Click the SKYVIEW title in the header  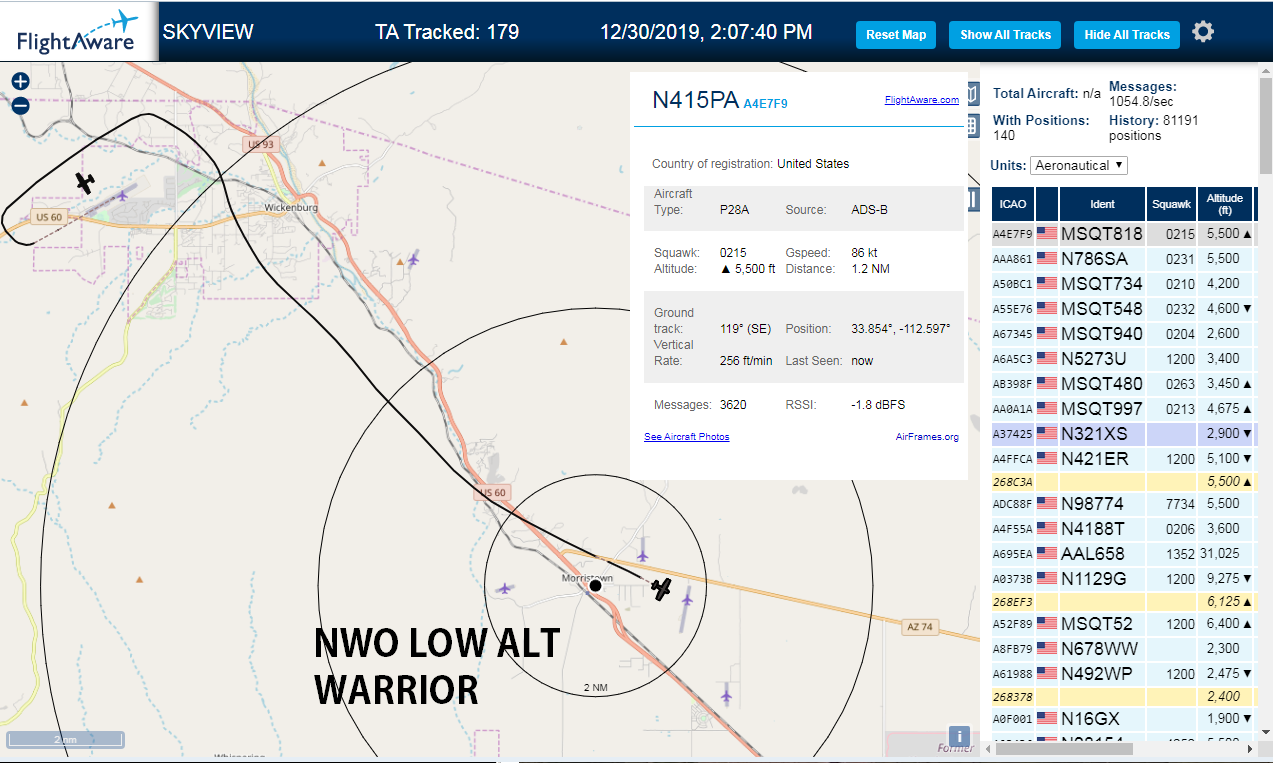click(208, 32)
